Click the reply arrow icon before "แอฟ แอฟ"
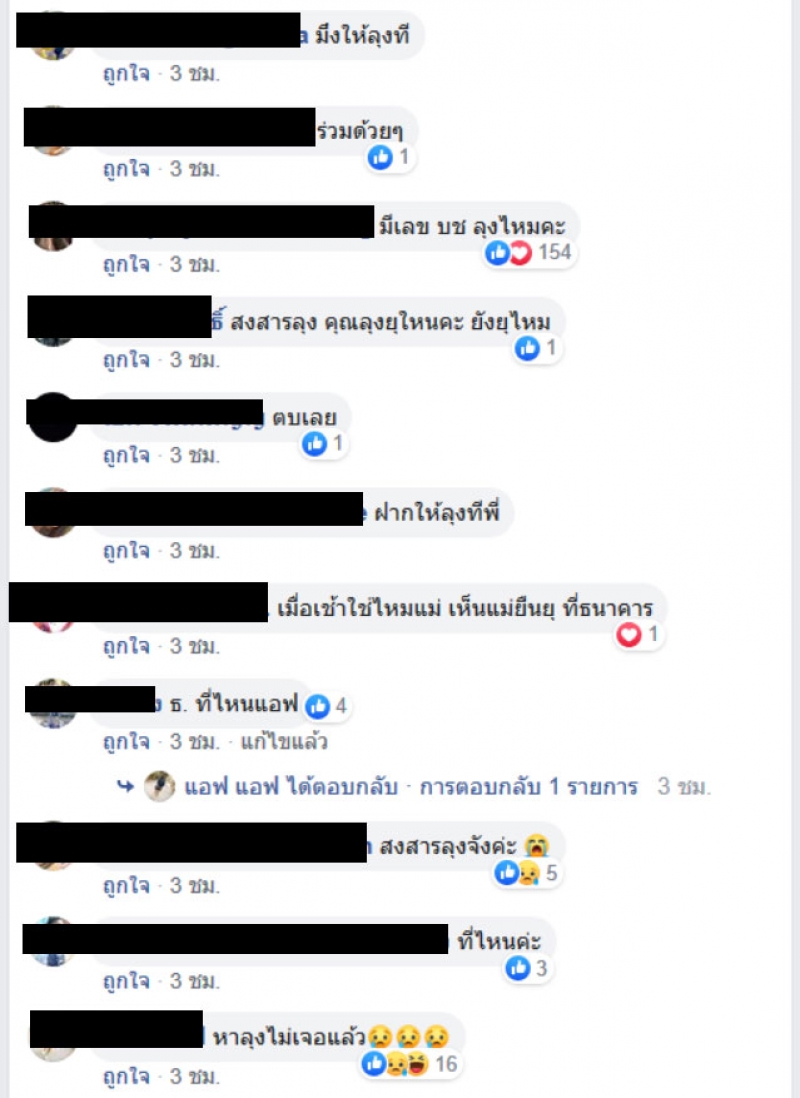The height and width of the screenshot is (1098, 800). tap(125, 786)
